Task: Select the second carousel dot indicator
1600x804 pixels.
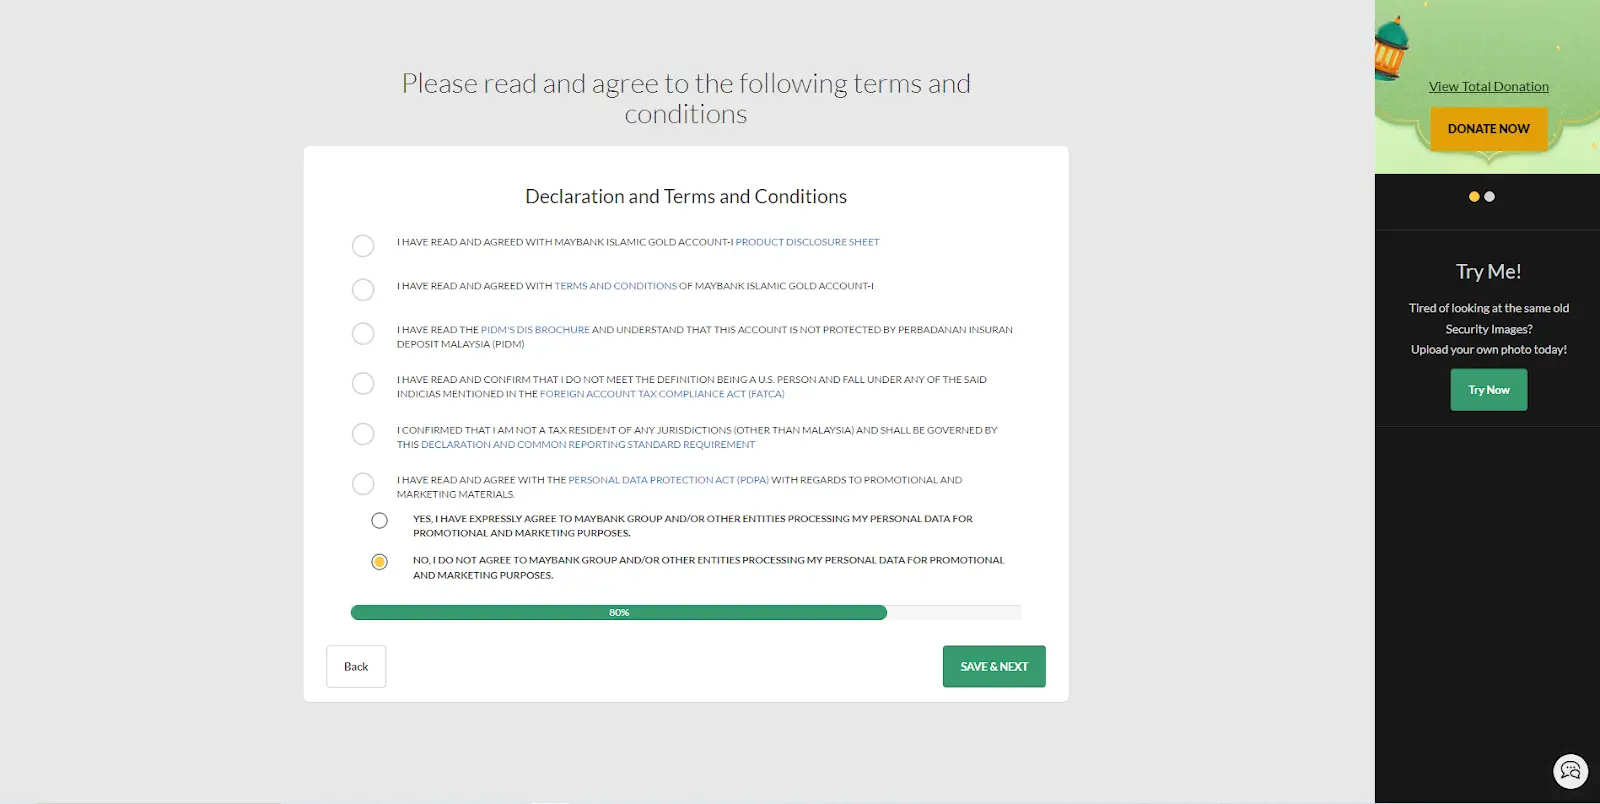Action: click(1489, 197)
